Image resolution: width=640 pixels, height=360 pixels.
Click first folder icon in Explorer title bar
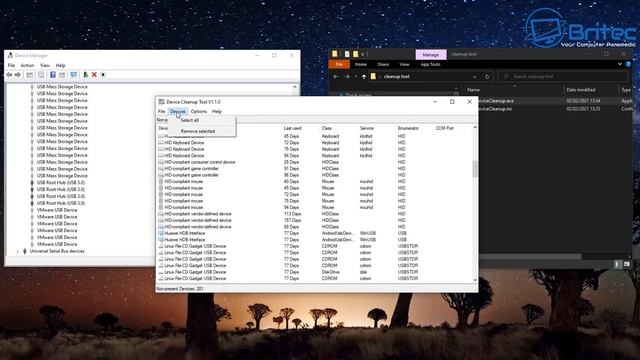[x=335, y=54]
